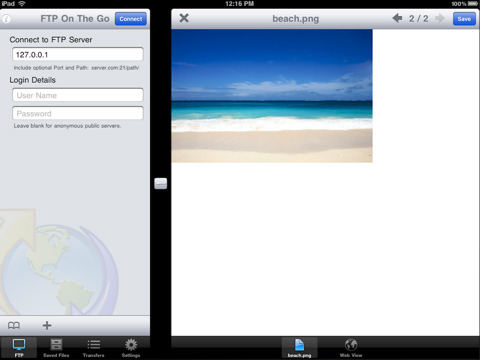Tap the Connect button
Image resolution: width=480 pixels, height=360 pixels.
pos(131,19)
